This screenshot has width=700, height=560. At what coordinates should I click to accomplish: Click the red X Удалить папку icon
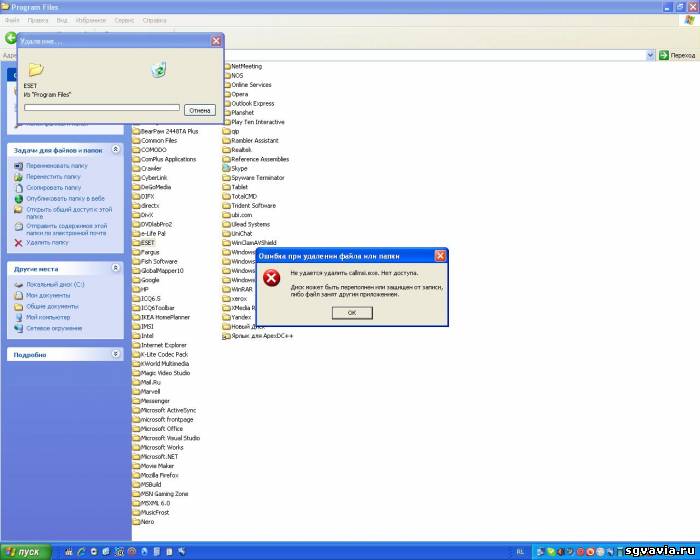[x=18, y=243]
